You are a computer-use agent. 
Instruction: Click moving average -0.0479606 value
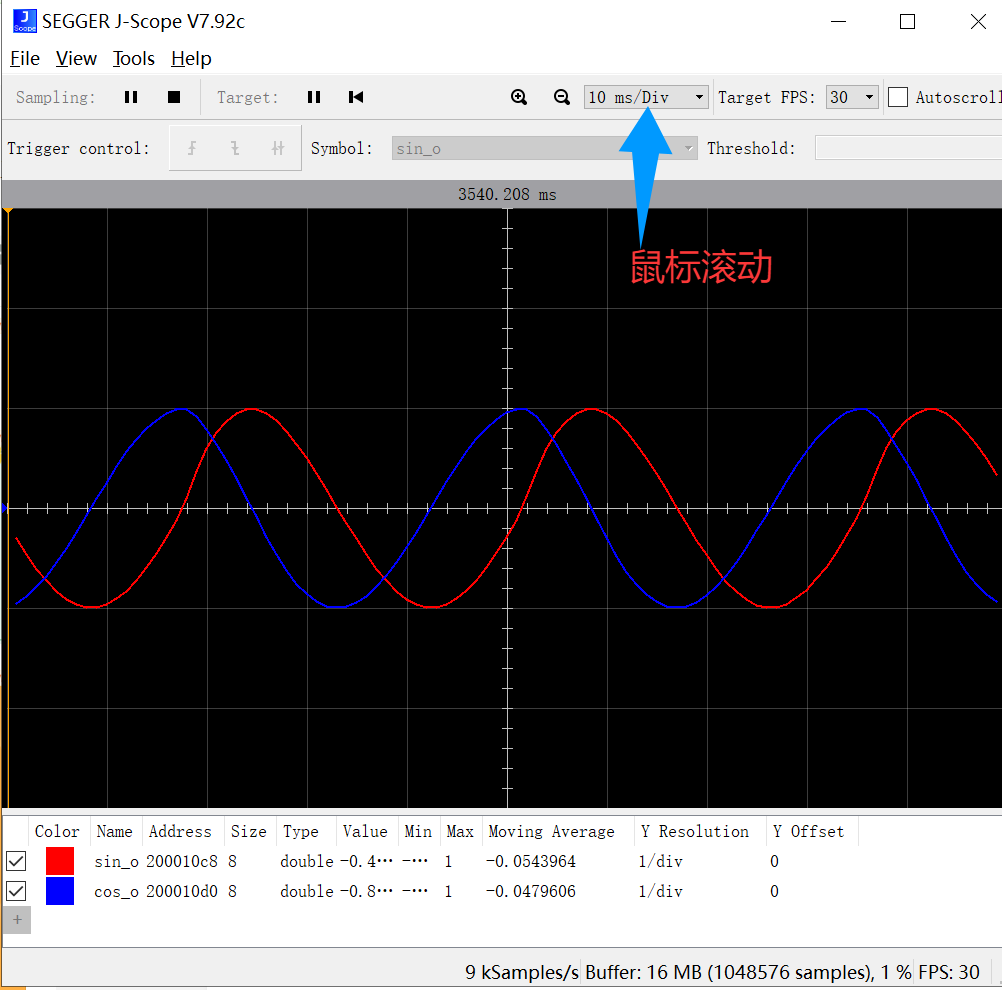(x=531, y=892)
